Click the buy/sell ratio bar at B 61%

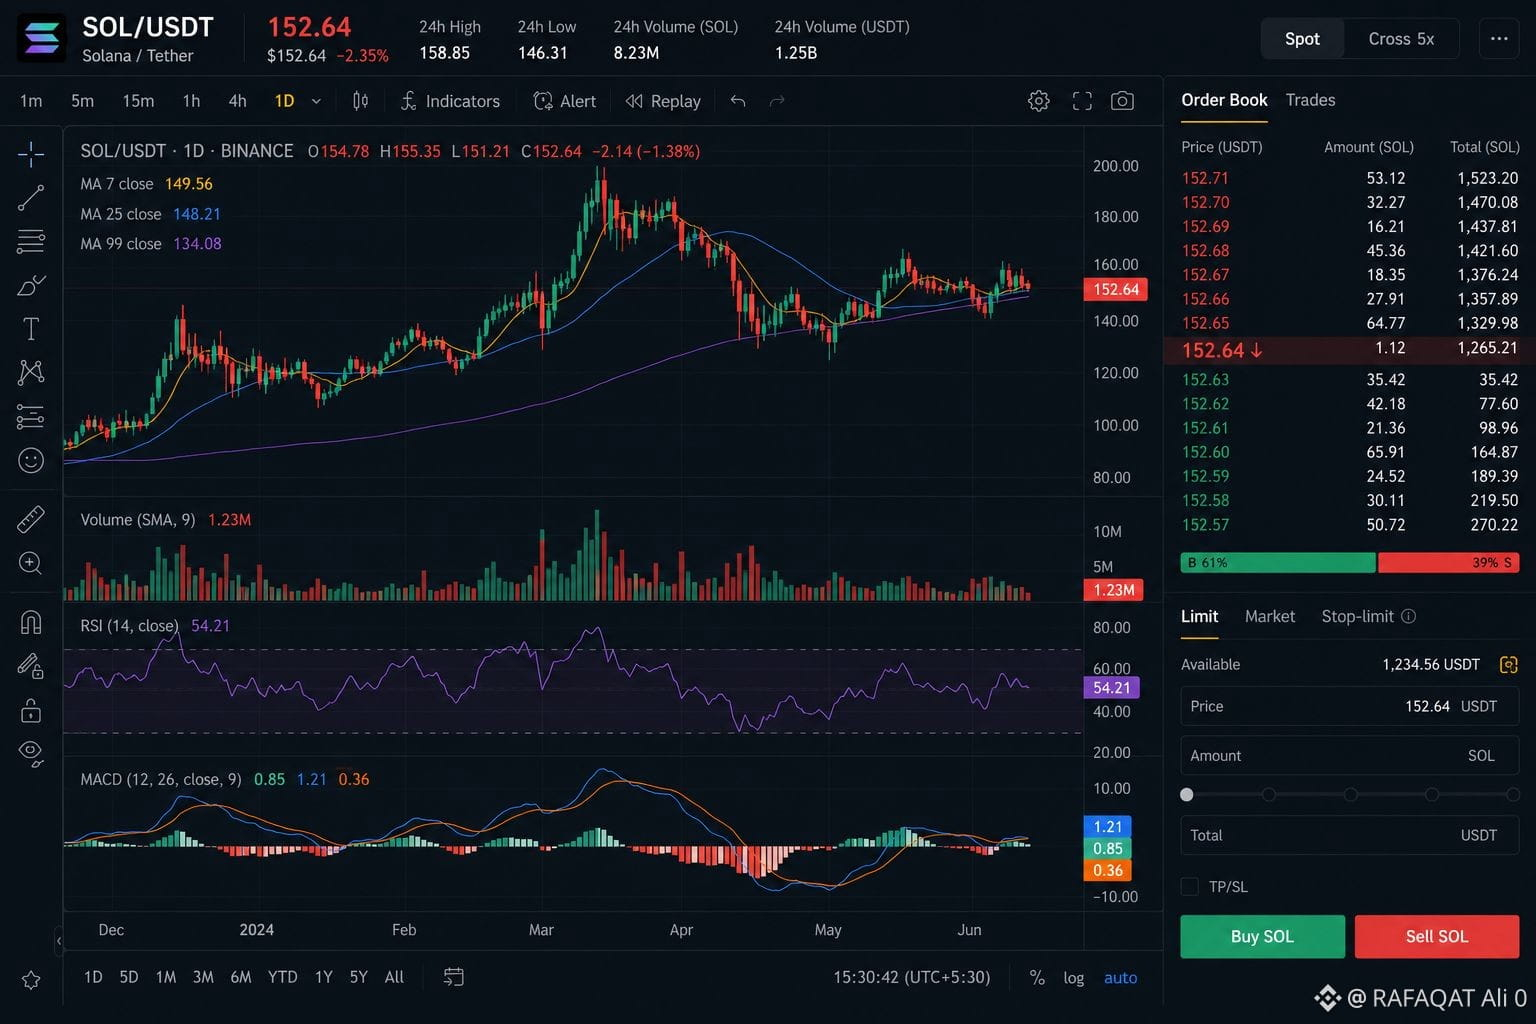click(x=1278, y=563)
